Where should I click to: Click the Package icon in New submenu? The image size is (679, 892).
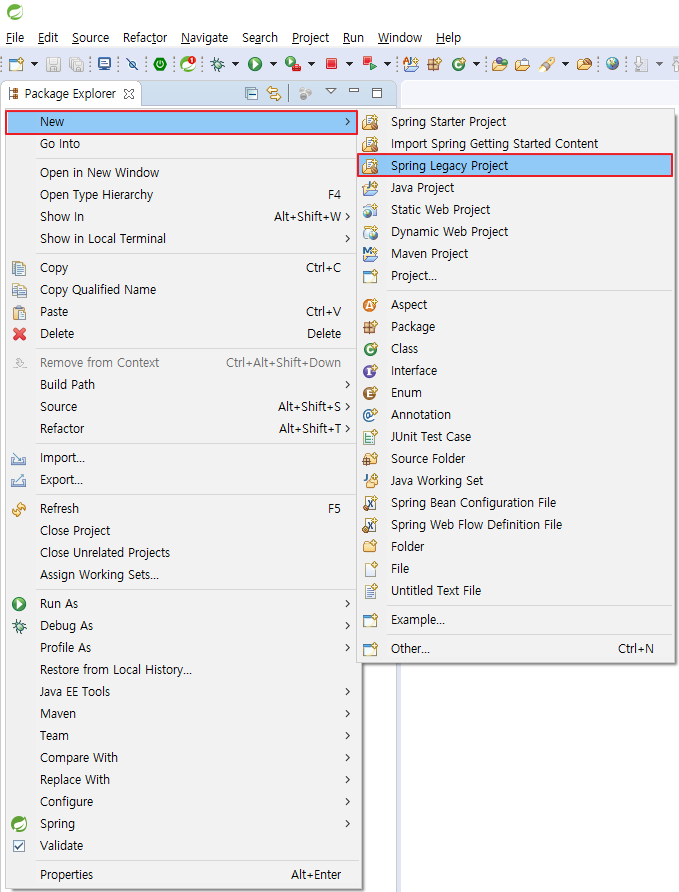[370, 327]
